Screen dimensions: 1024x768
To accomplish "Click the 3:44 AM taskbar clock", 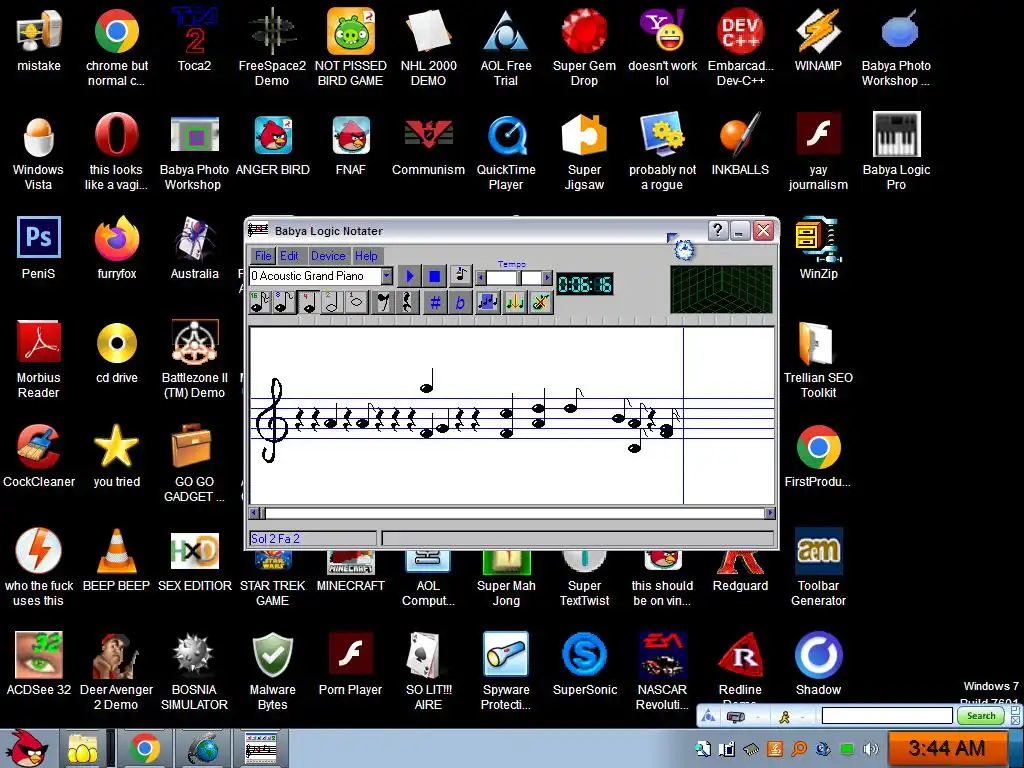I will click(x=946, y=748).
